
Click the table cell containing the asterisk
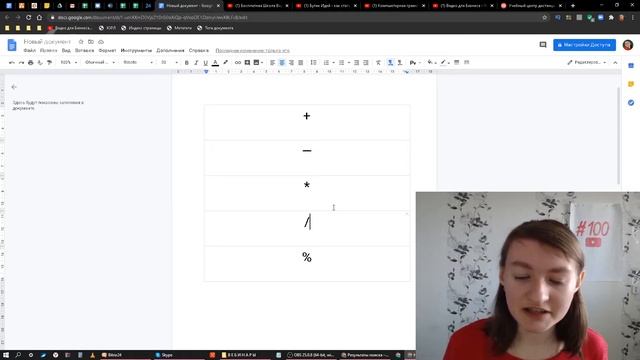[x=307, y=193]
